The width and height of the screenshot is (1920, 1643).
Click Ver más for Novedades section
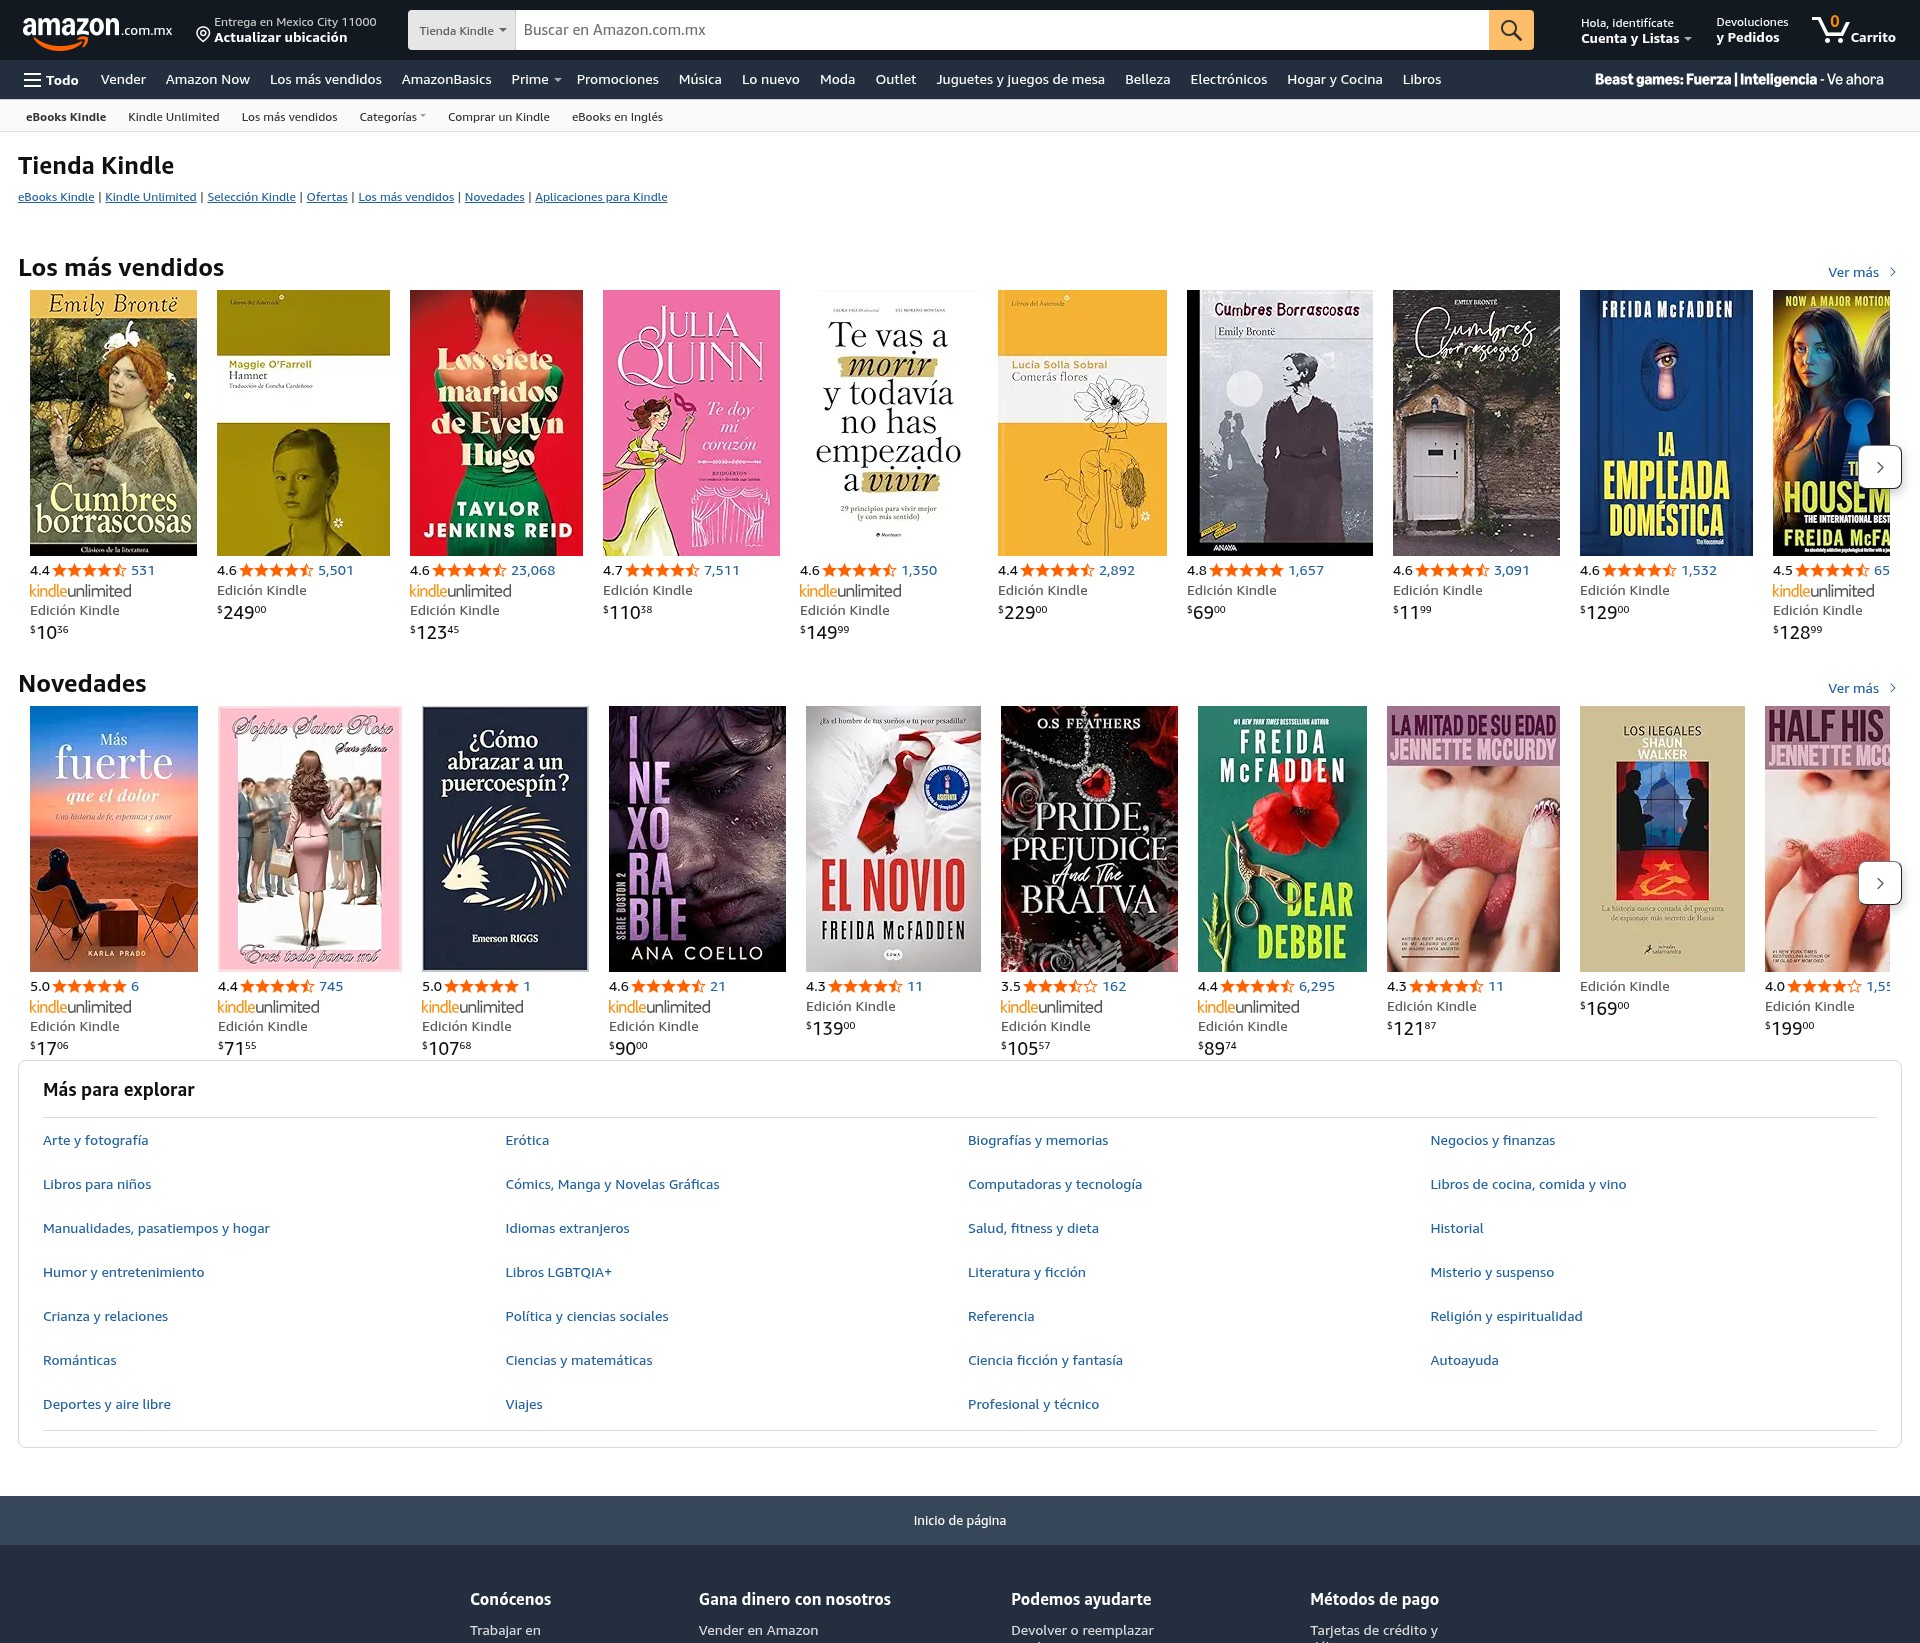coord(1862,688)
